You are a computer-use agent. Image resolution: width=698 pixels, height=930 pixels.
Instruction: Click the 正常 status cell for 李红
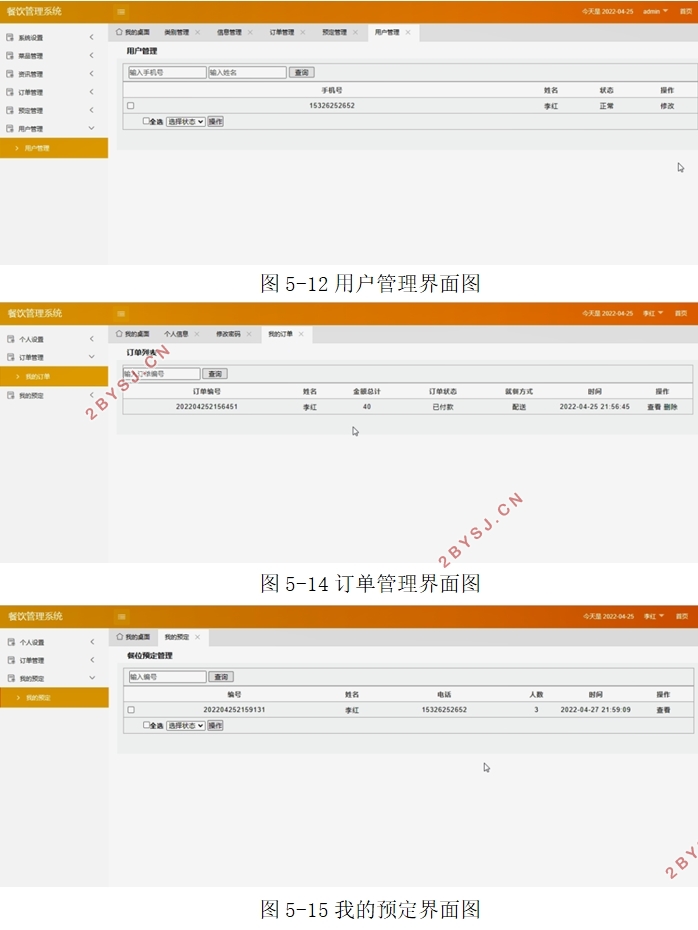606,106
